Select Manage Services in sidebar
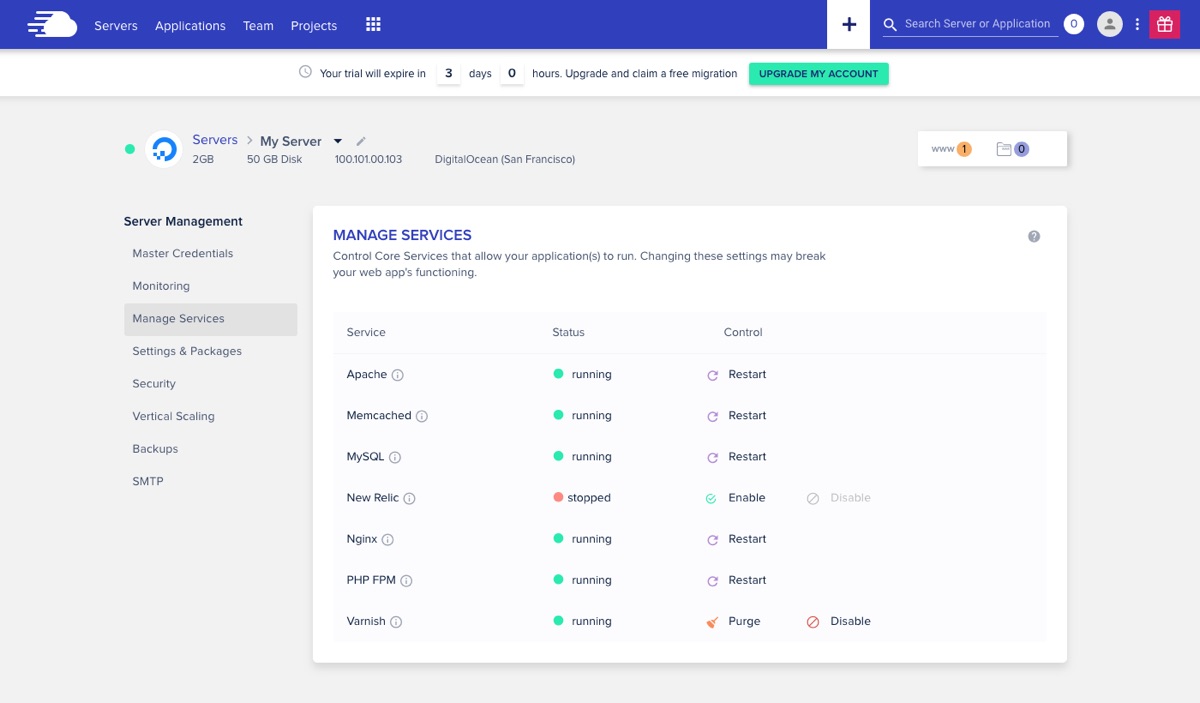This screenshot has height=703, width=1200. coord(210,319)
